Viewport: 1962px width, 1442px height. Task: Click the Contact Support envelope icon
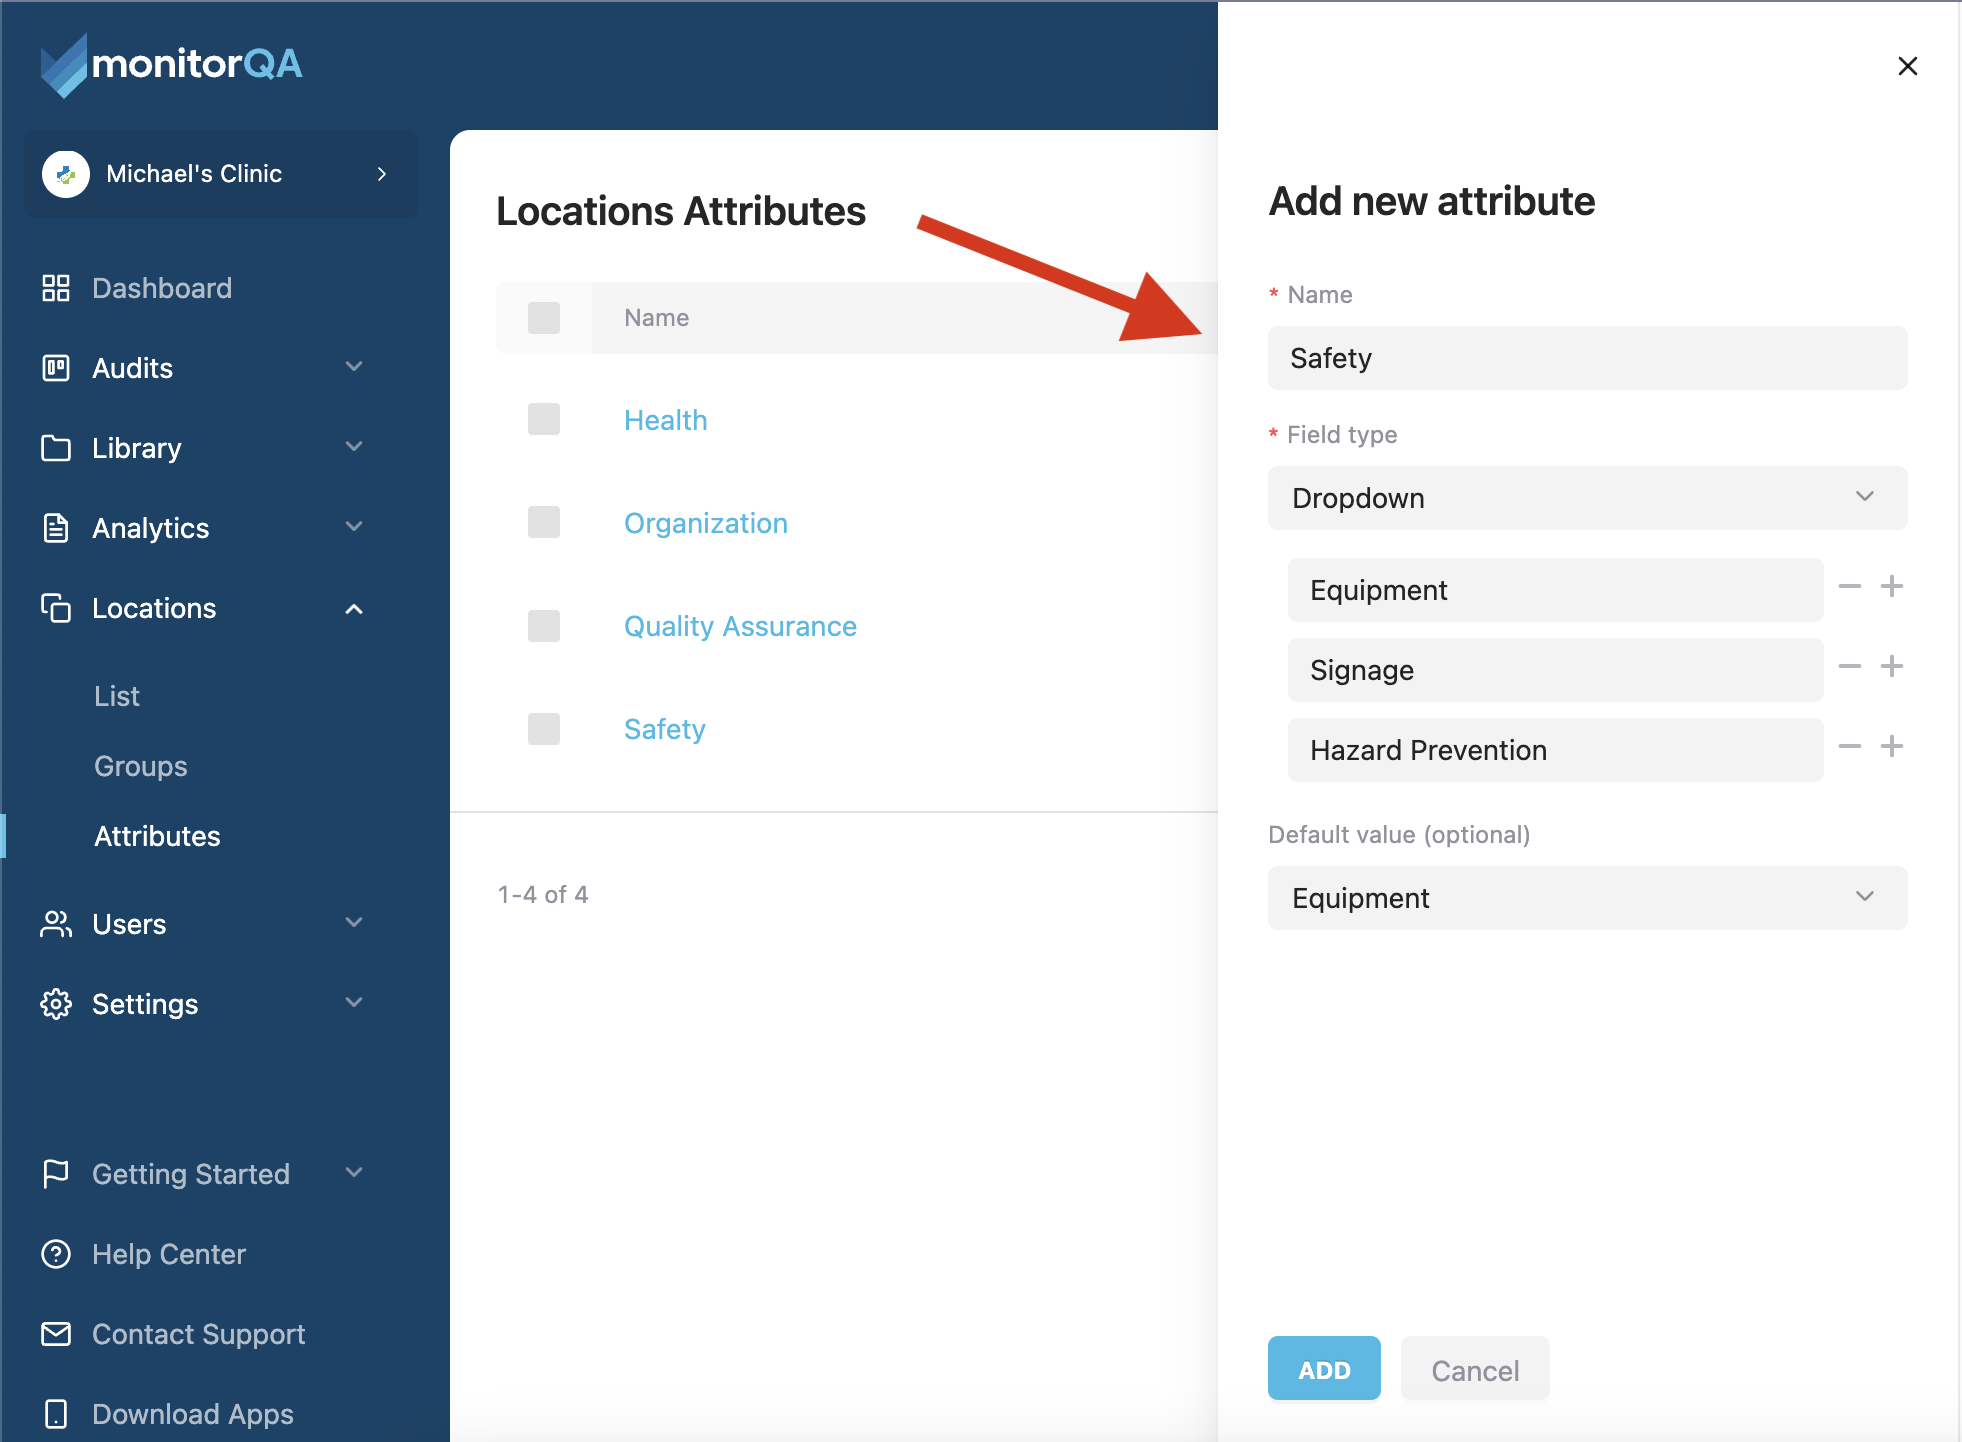point(56,1334)
